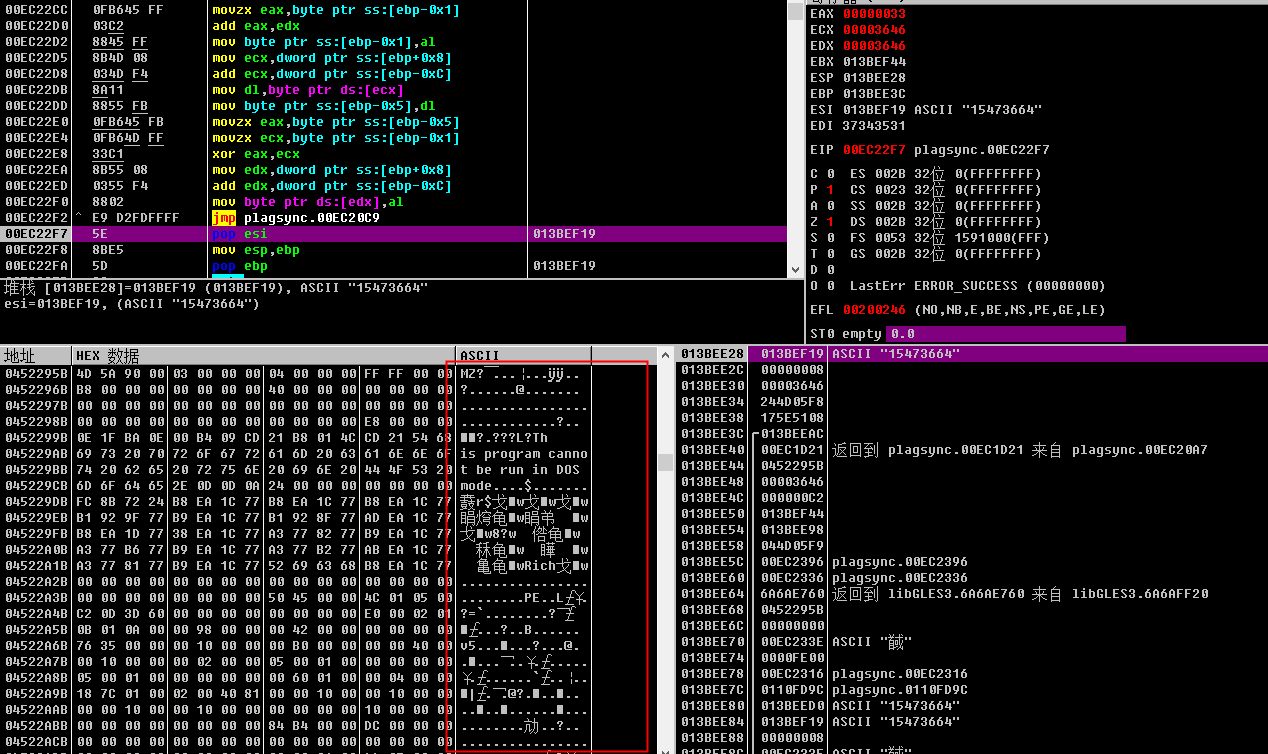The image size is (1268, 754).
Task: Click the EAX register value 00000033
Action: (874, 14)
